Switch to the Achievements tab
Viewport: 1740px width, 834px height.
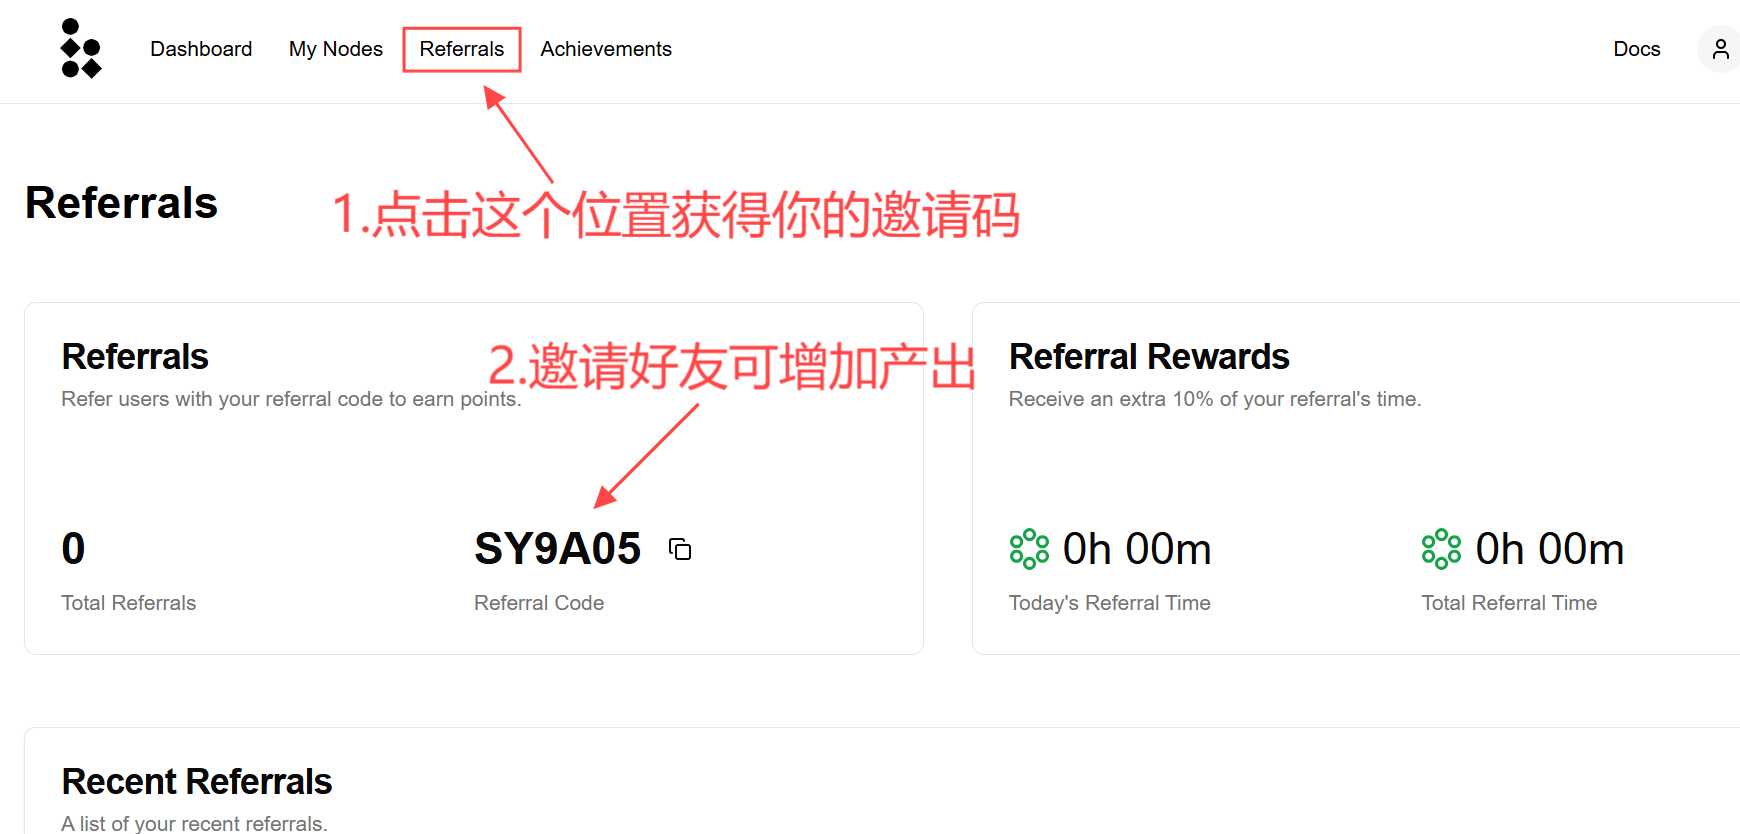(606, 49)
